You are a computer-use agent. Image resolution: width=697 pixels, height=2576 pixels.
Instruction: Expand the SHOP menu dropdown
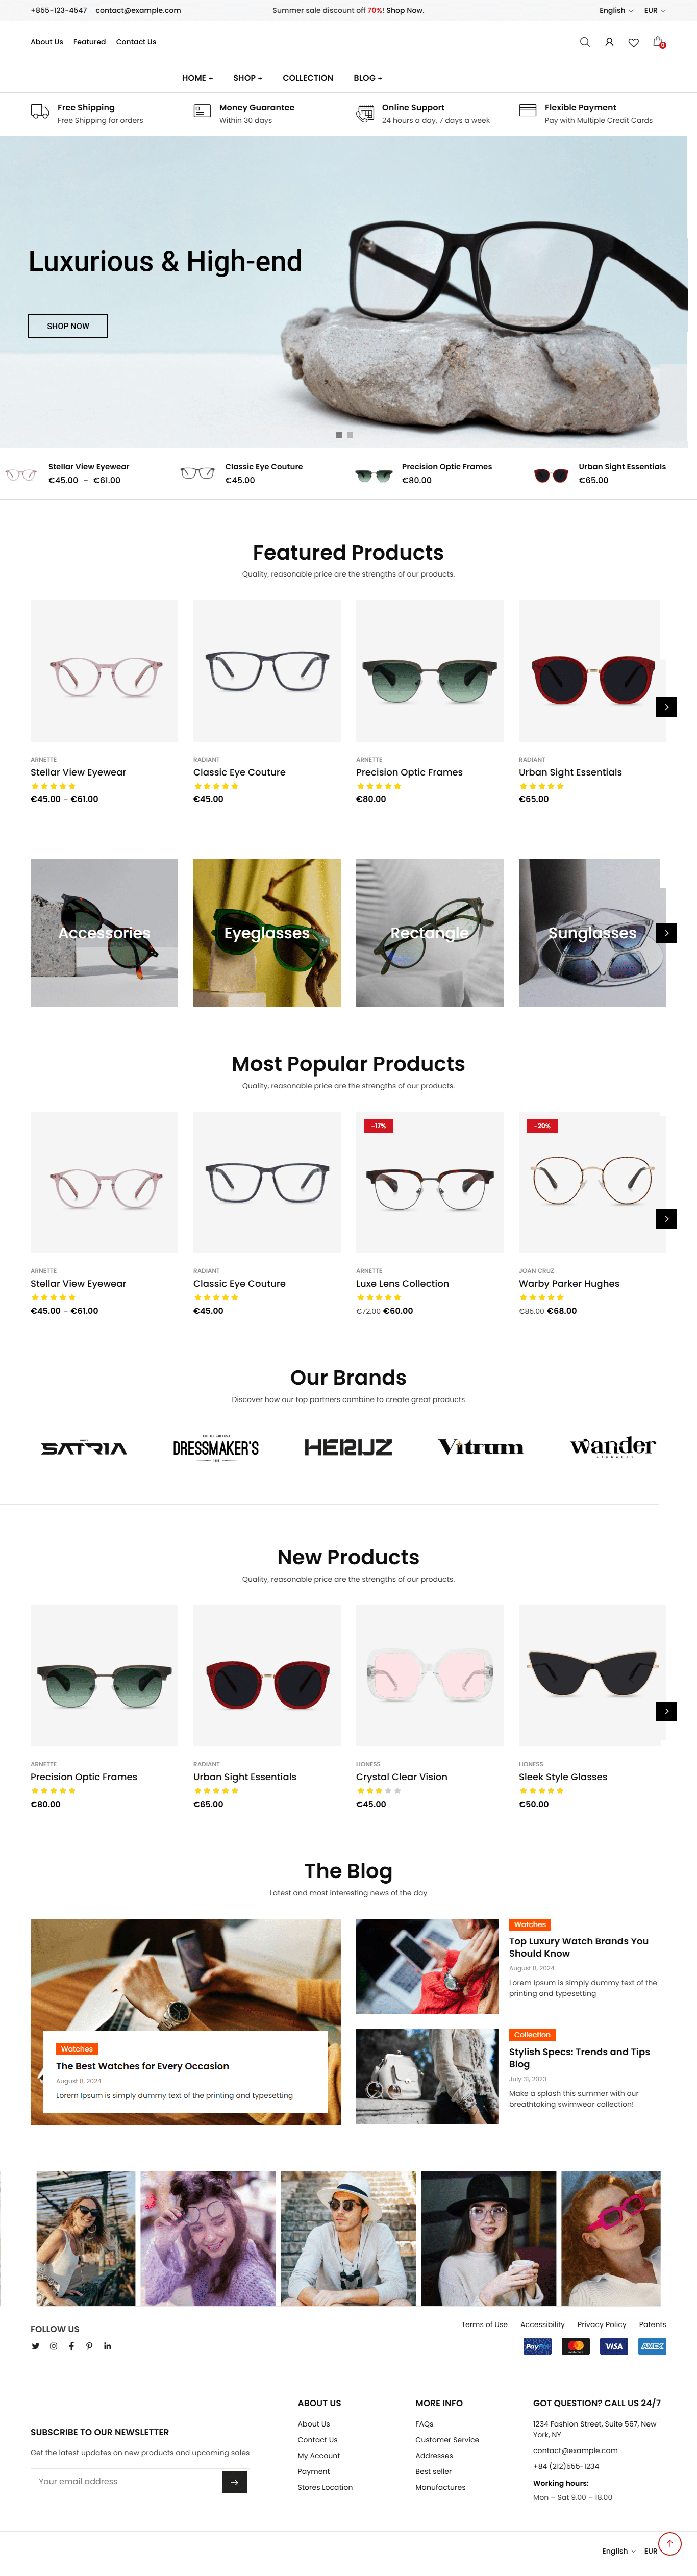coord(247,78)
